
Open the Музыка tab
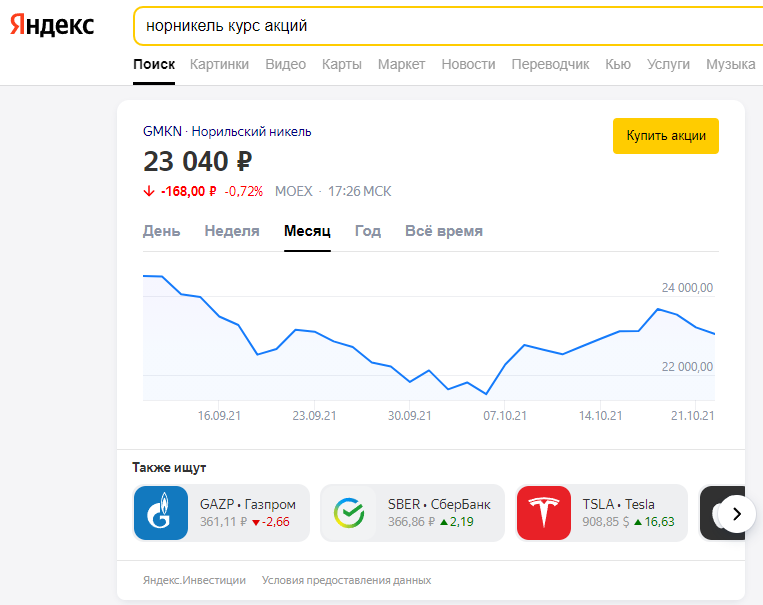click(x=730, y=64)
